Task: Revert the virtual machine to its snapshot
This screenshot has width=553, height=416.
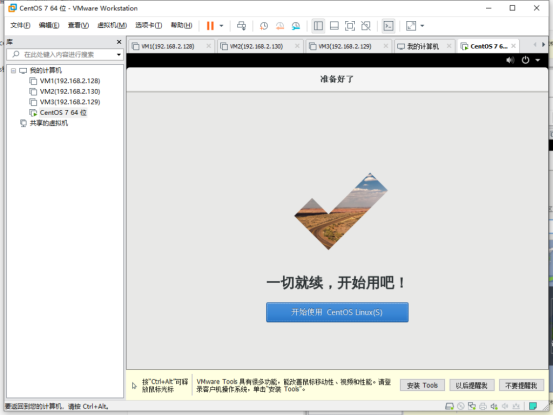Action: pos(280,26)
